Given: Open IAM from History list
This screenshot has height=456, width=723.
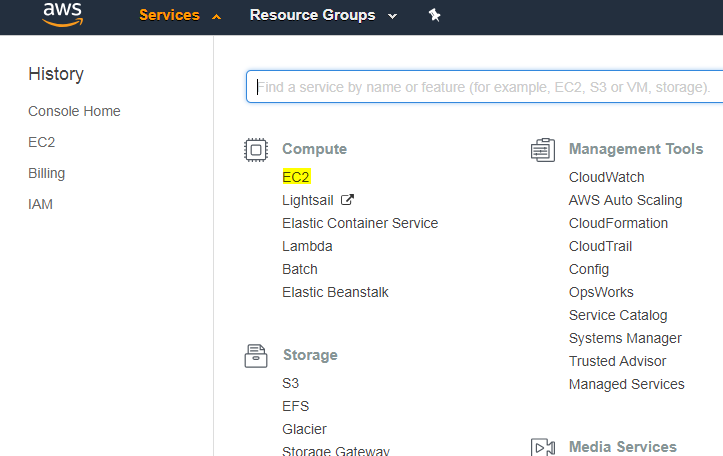Looking at the screenshot, I should click(40, 204).
